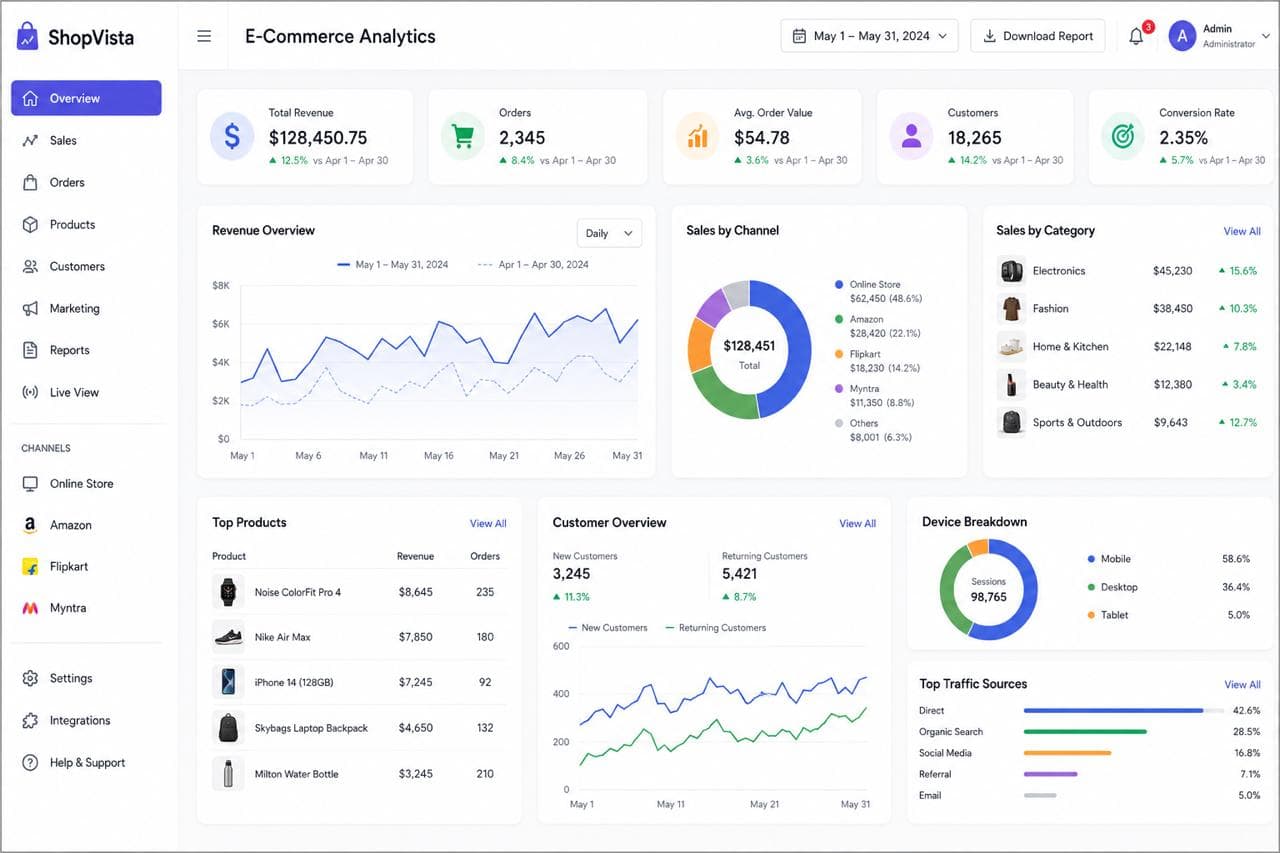Click the Amazon logo icon in Channels
Viewport: 1280px width, 853px height.
(30, 525)
